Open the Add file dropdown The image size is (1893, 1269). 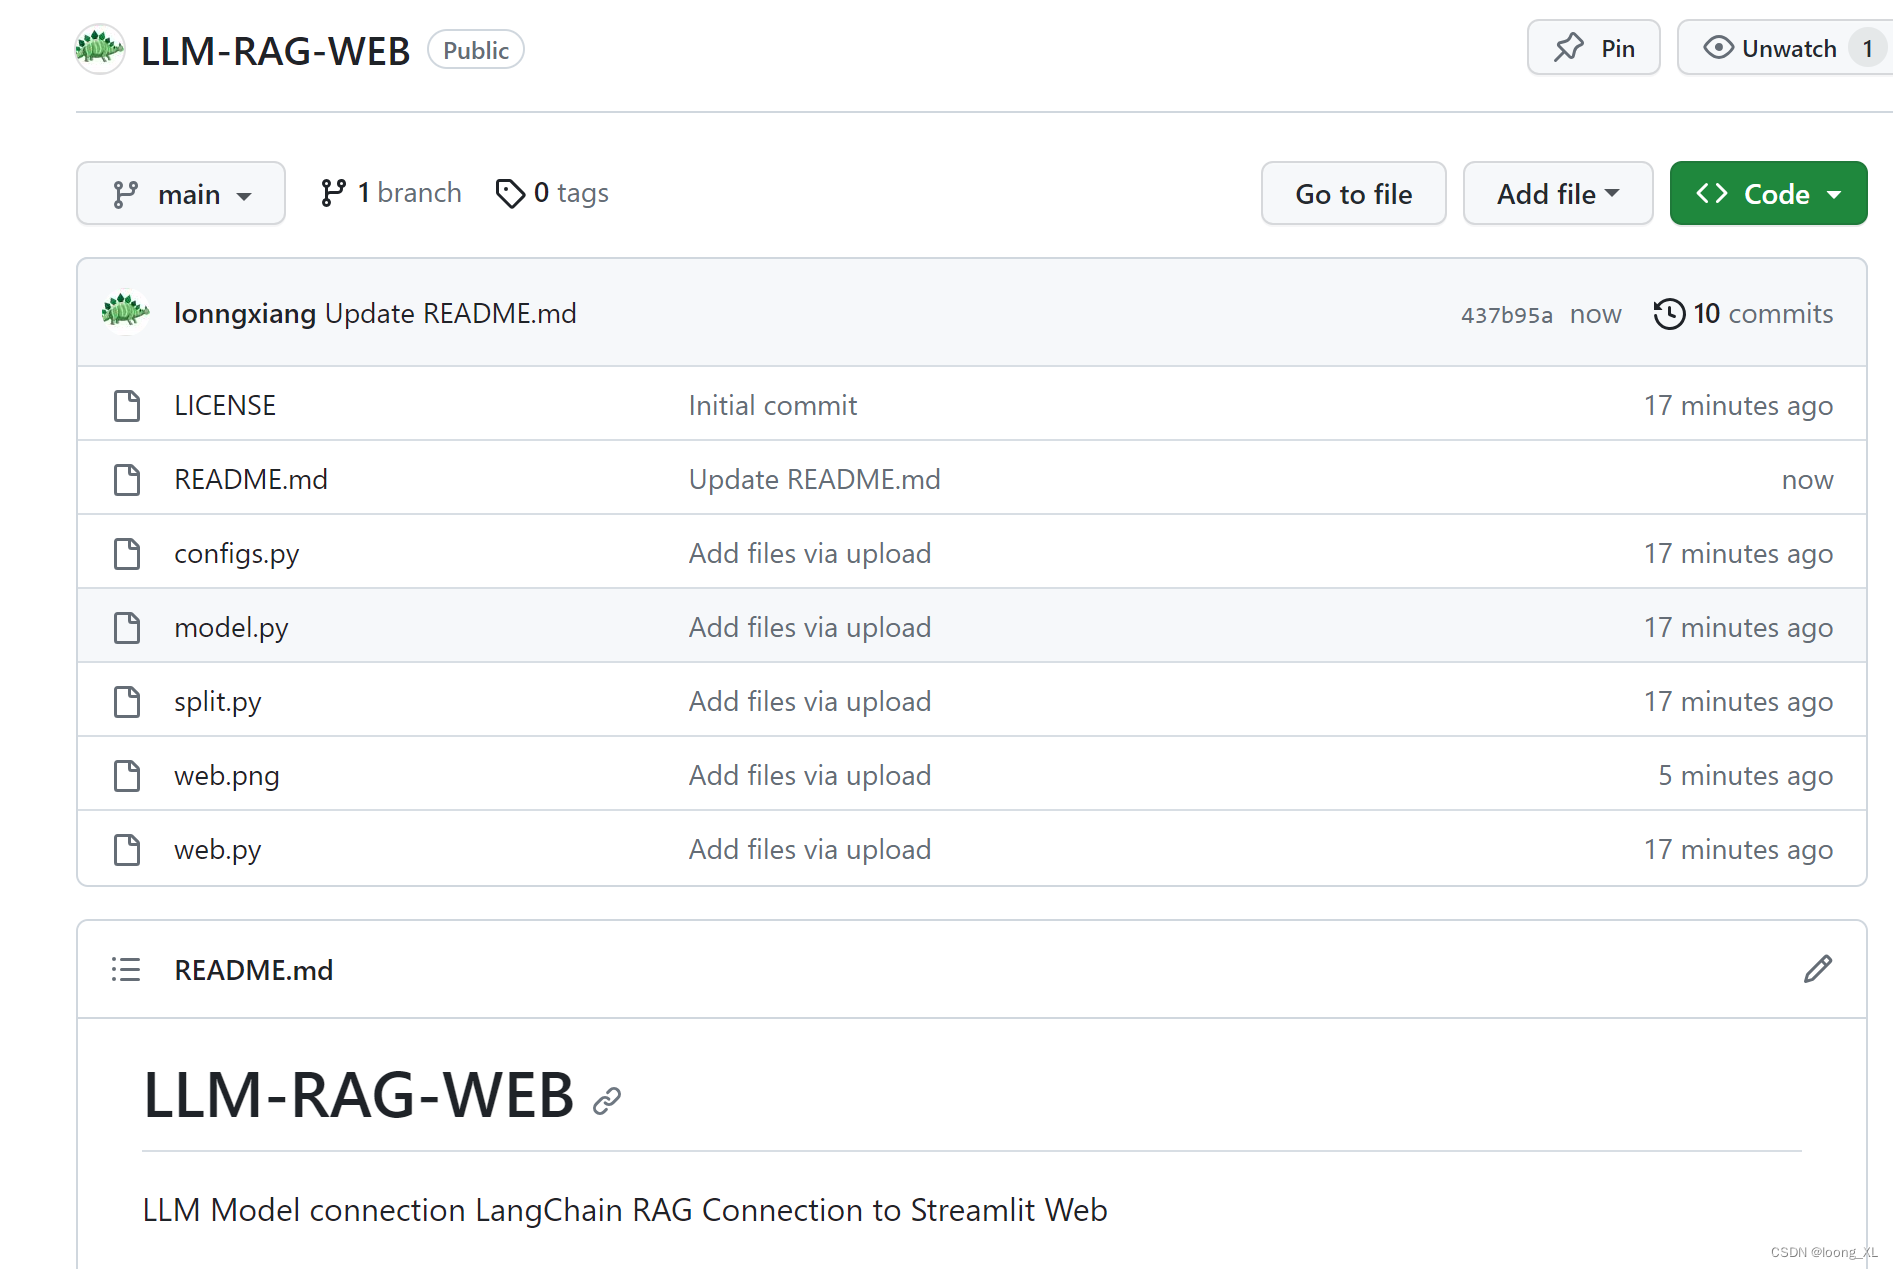(x=1556, y=193)
